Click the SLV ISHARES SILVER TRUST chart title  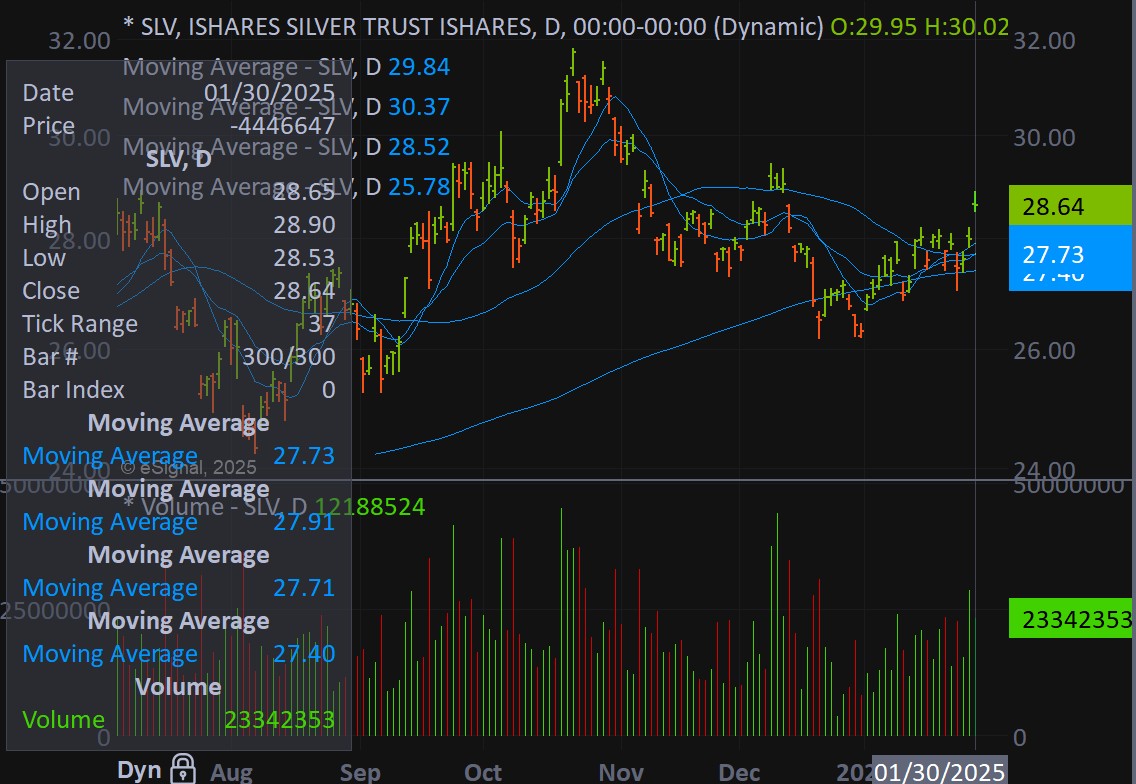pos(474,27)
